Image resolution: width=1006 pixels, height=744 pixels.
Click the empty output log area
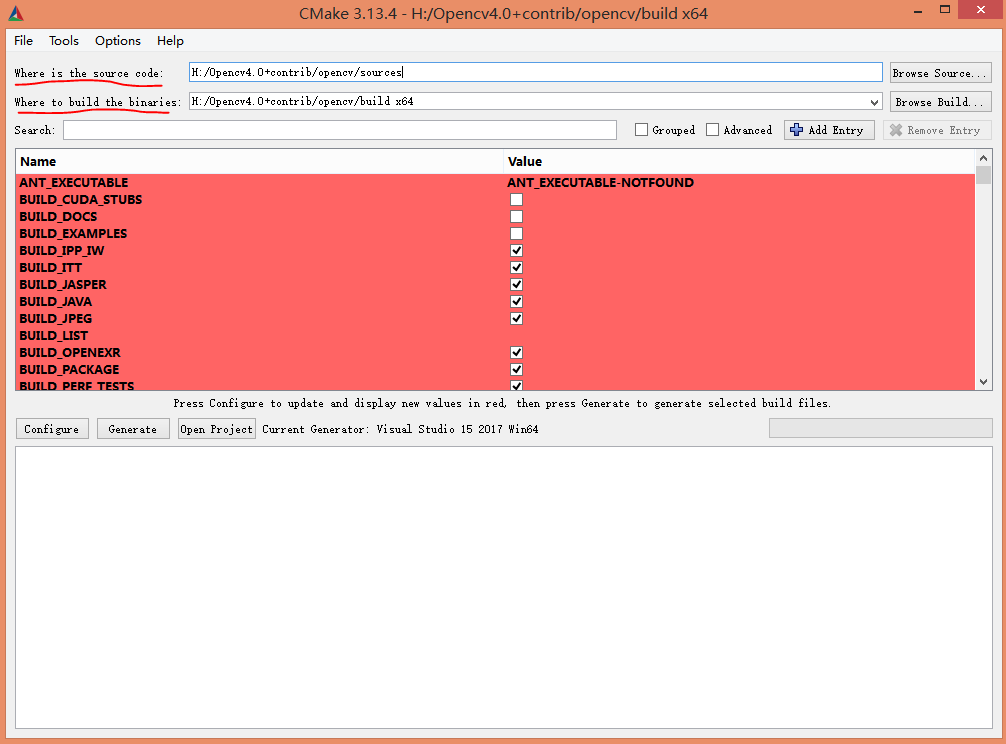[504, 588]
